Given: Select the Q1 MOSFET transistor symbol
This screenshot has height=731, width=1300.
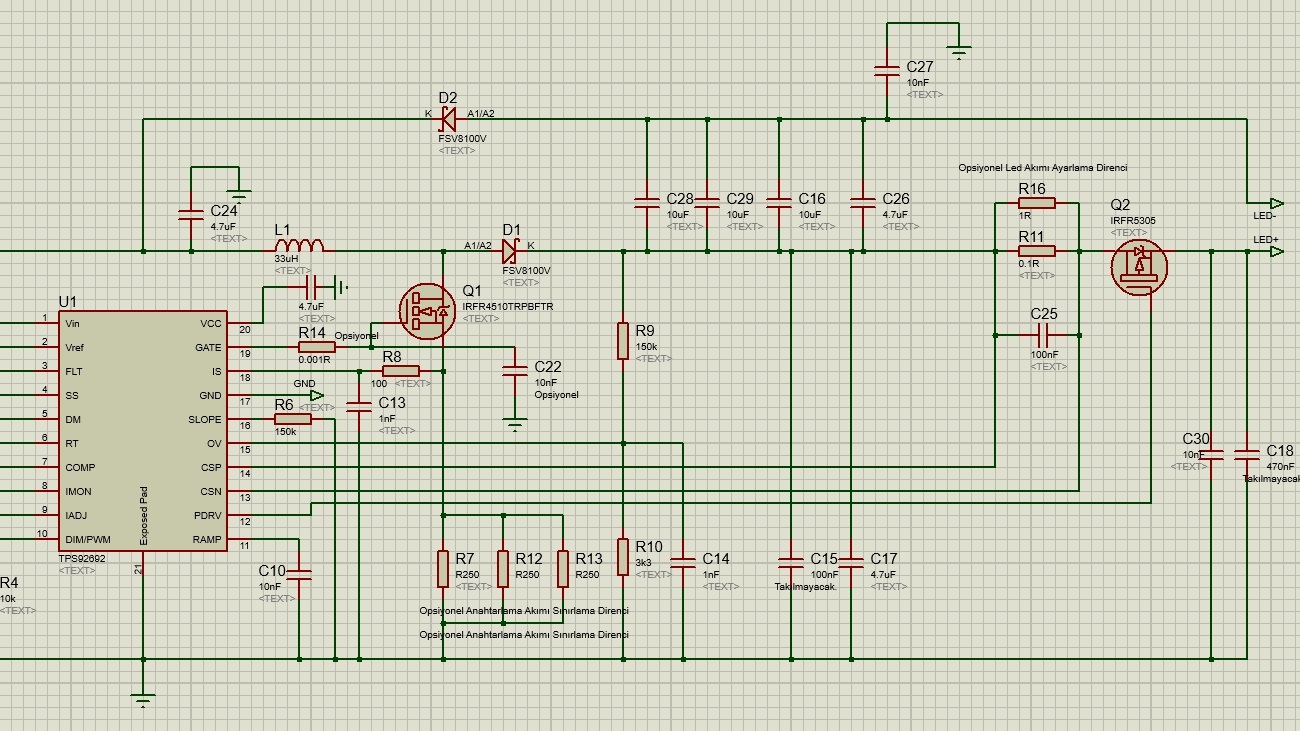Looking at the screenshot, I should [427, 311].
